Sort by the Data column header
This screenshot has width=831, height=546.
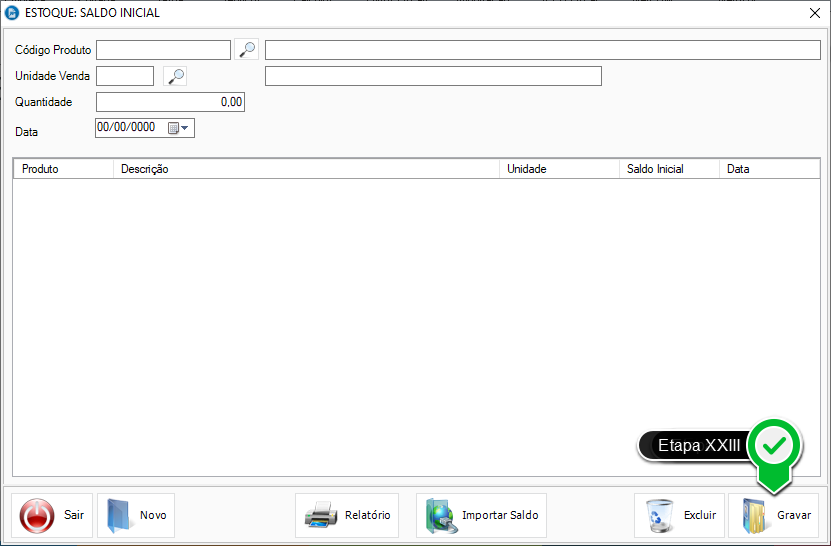pyautogui.click(x=770, y=169)
